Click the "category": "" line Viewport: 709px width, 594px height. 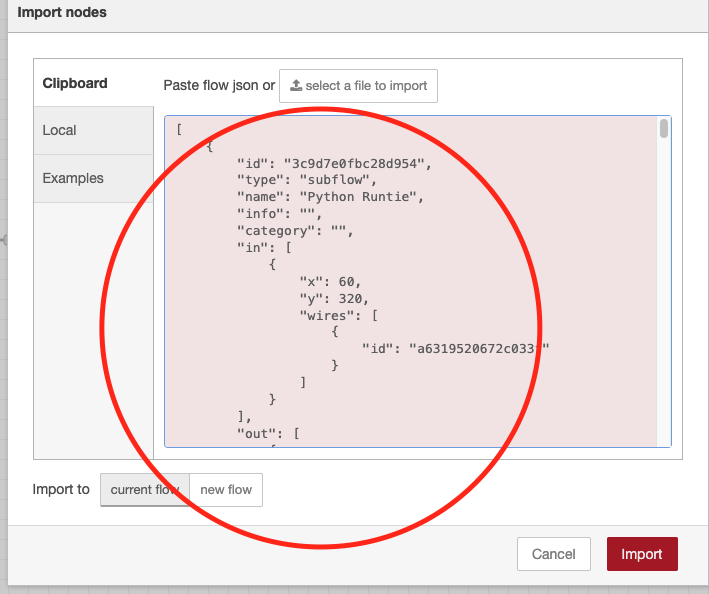(295, 231)
